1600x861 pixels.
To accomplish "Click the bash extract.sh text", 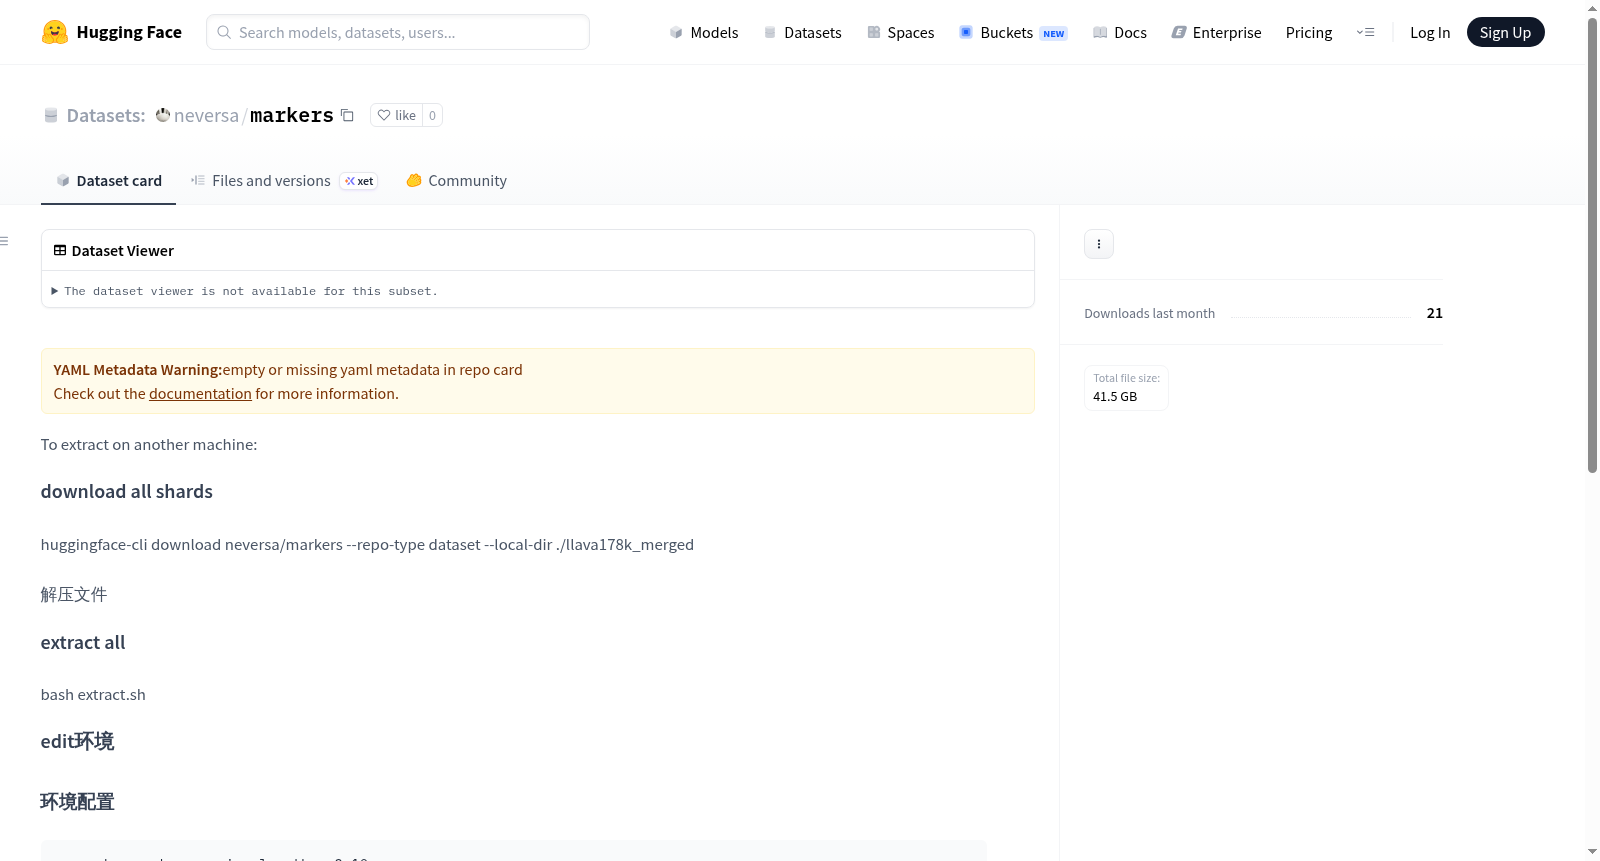I will point(93,694).
